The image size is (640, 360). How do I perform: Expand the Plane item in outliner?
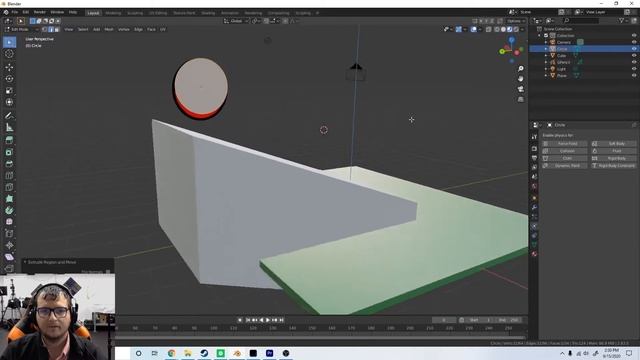(546, 76)
